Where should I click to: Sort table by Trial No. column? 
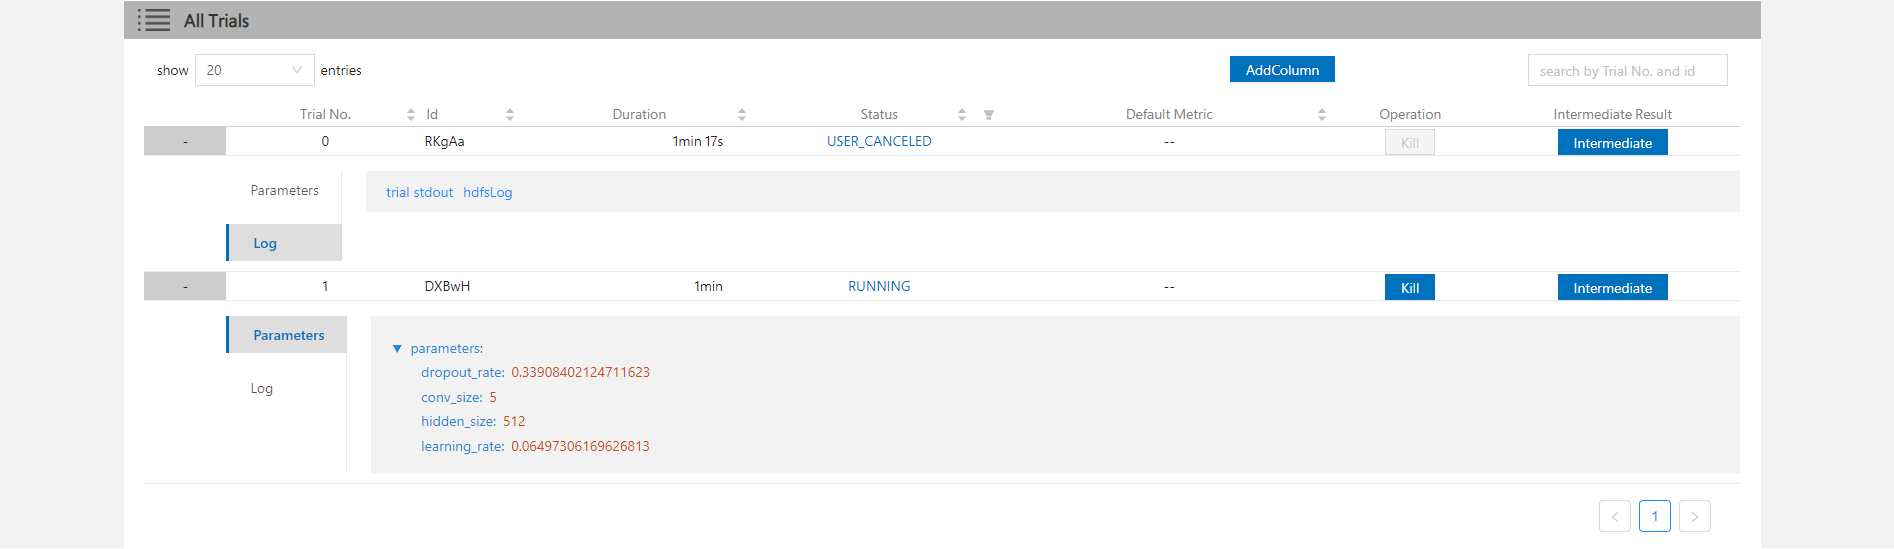pyautogui.click(x=410, y=115)
